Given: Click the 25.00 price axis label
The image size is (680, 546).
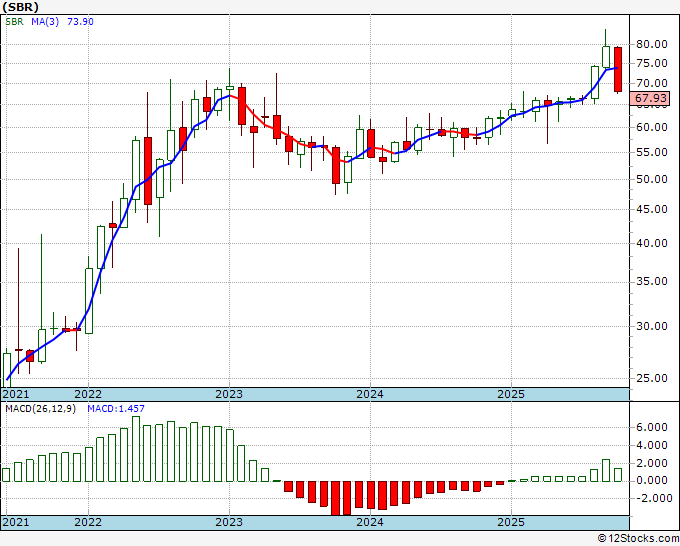Looking at the screenshot, I should tap(651, 378).
